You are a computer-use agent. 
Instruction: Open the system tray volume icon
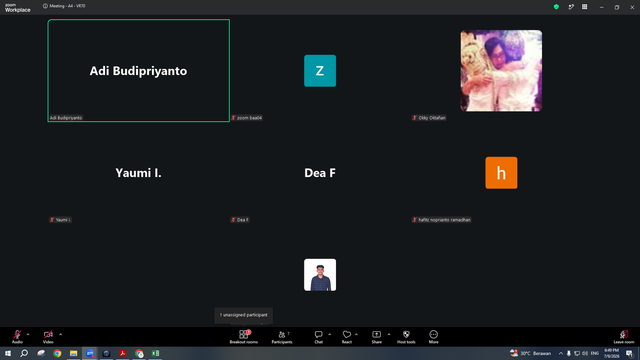click(585, 353)
